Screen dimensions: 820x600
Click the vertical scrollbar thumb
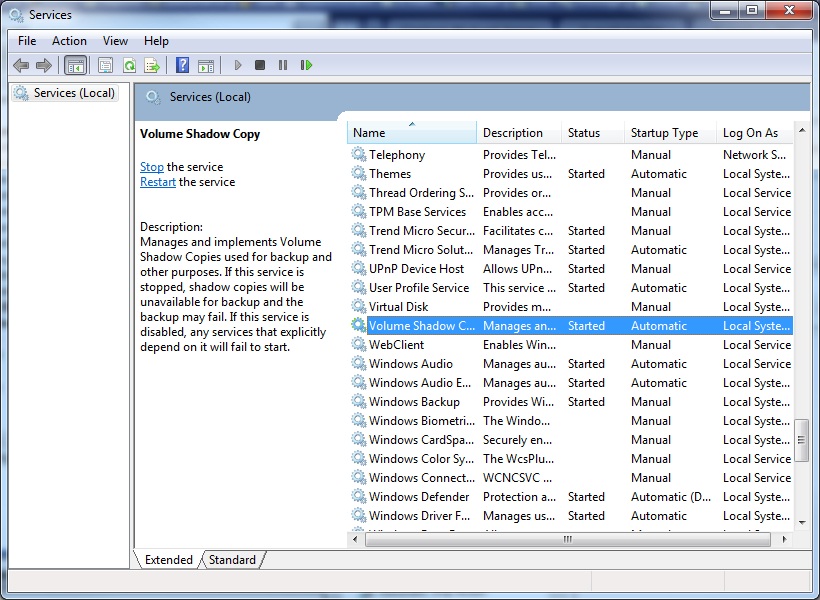click(802, 440)
